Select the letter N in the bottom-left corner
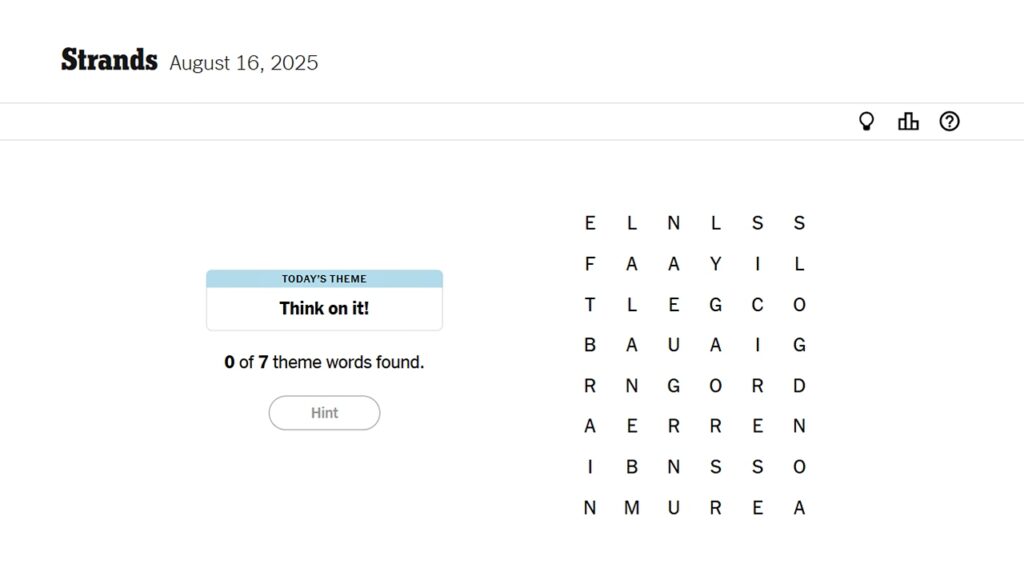The height and width of the screenshot is (576, 1024). tap(589, 508)
